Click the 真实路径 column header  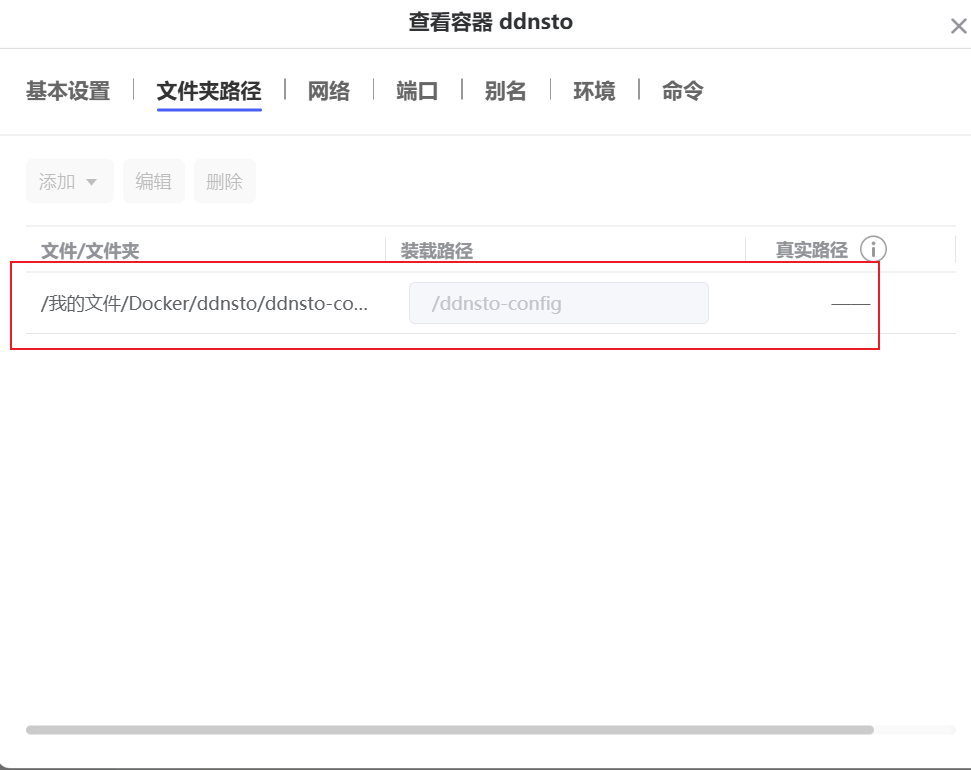pos(811,250)
